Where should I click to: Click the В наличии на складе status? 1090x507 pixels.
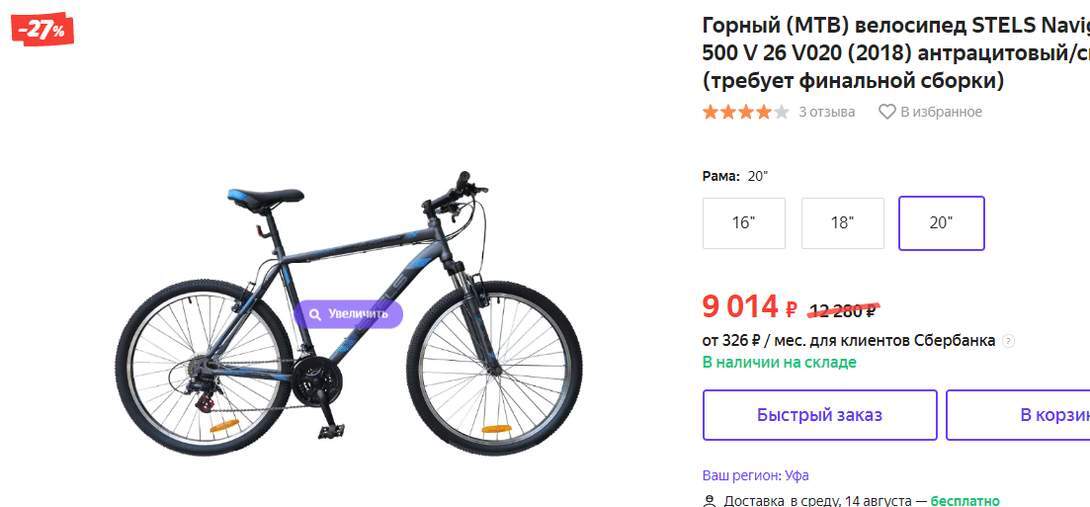pos(779,362)
